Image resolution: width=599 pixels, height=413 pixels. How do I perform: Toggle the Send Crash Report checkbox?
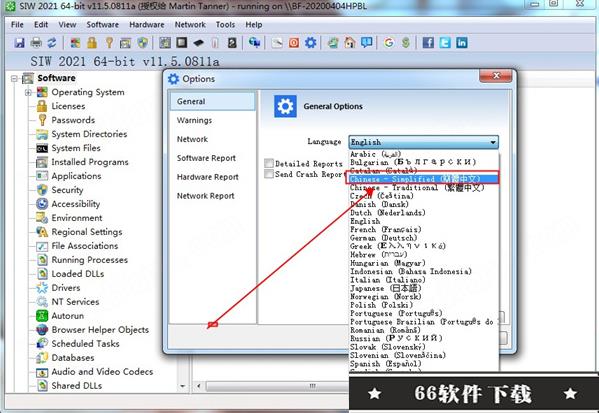[x=269, y=174]
